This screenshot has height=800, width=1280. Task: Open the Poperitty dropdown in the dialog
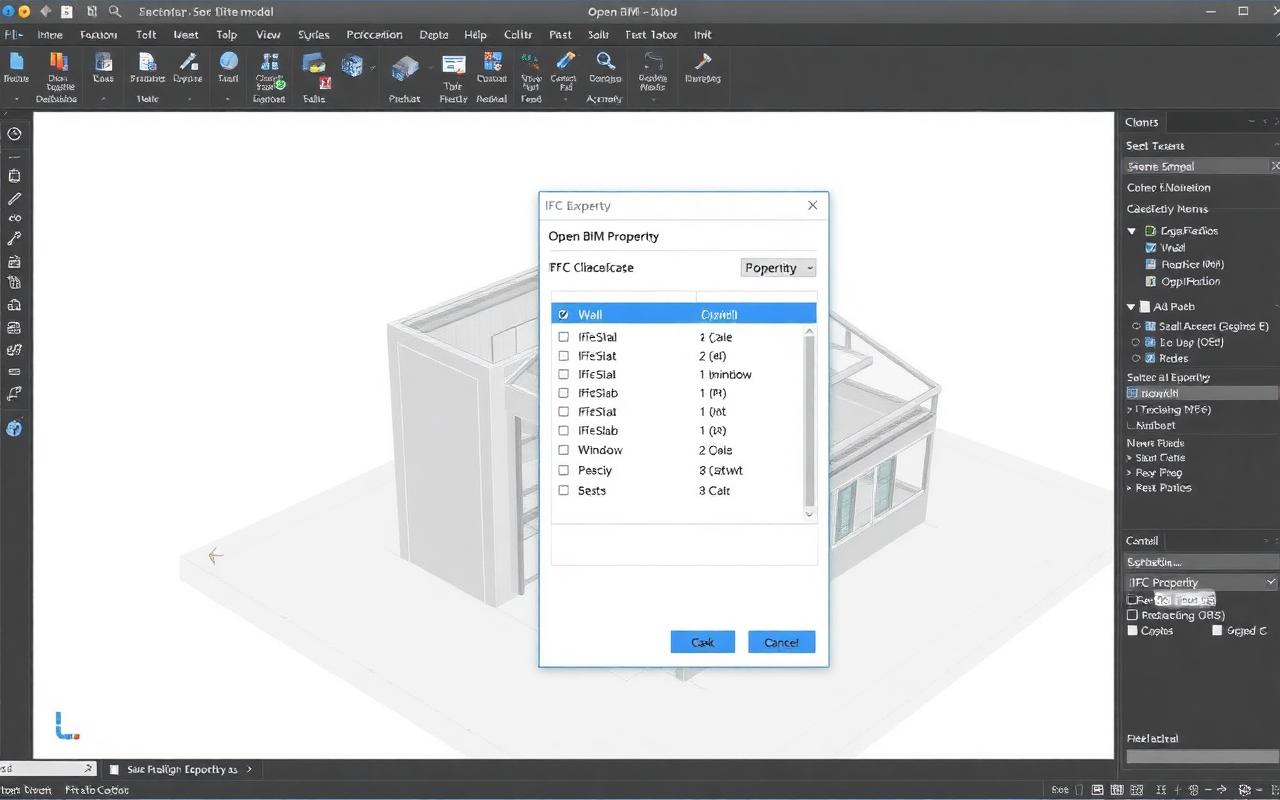(x=778, y=268)
